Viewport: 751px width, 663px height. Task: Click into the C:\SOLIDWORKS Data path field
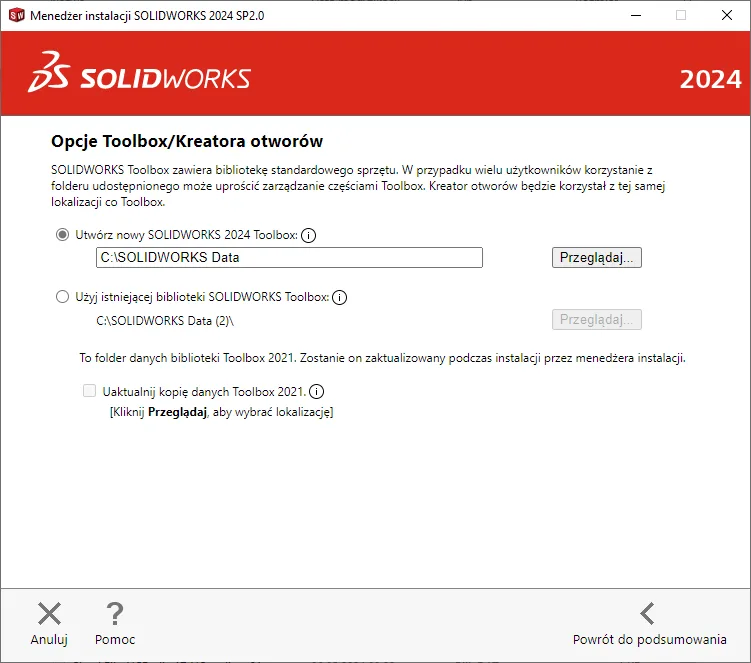[289, 257]
